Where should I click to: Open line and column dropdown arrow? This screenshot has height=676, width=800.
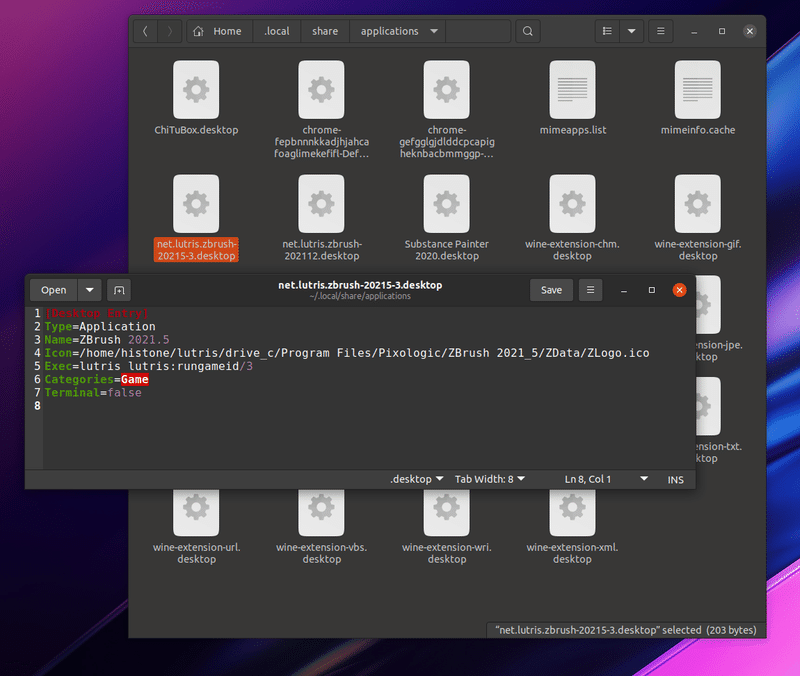click(x=644, y=479)
